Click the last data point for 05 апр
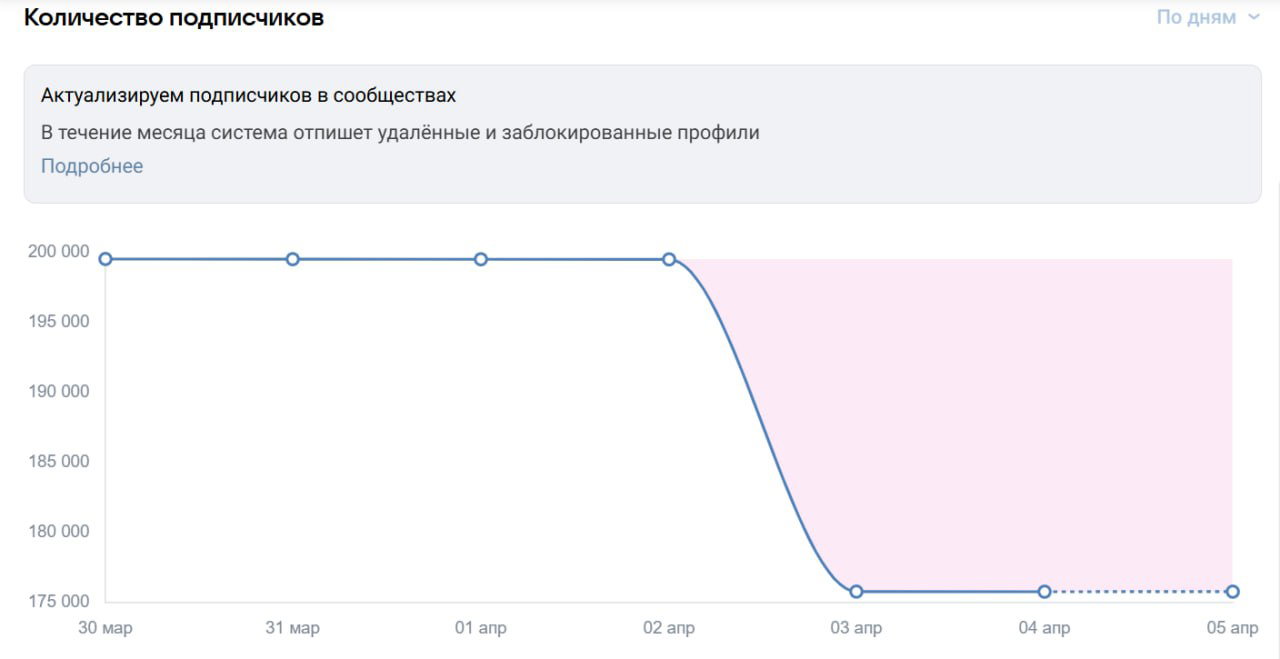 pyautogui.click(x=1232, y=591)
